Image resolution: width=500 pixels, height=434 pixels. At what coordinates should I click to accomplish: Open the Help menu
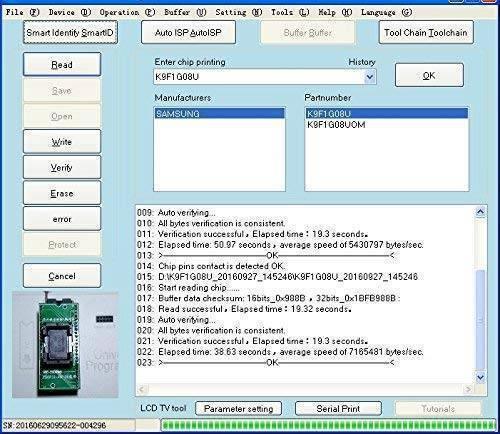335,12
